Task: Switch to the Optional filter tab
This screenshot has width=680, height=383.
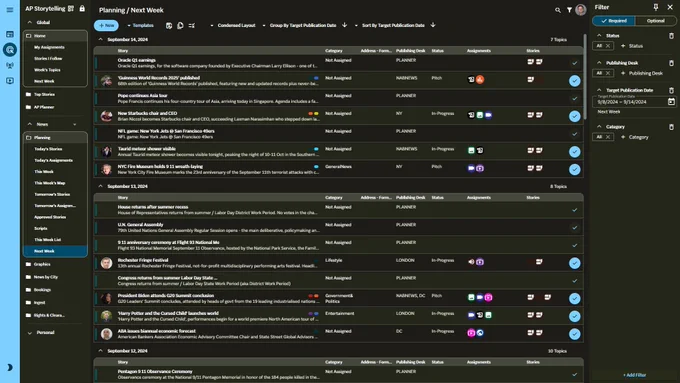Action: [655, 21]
